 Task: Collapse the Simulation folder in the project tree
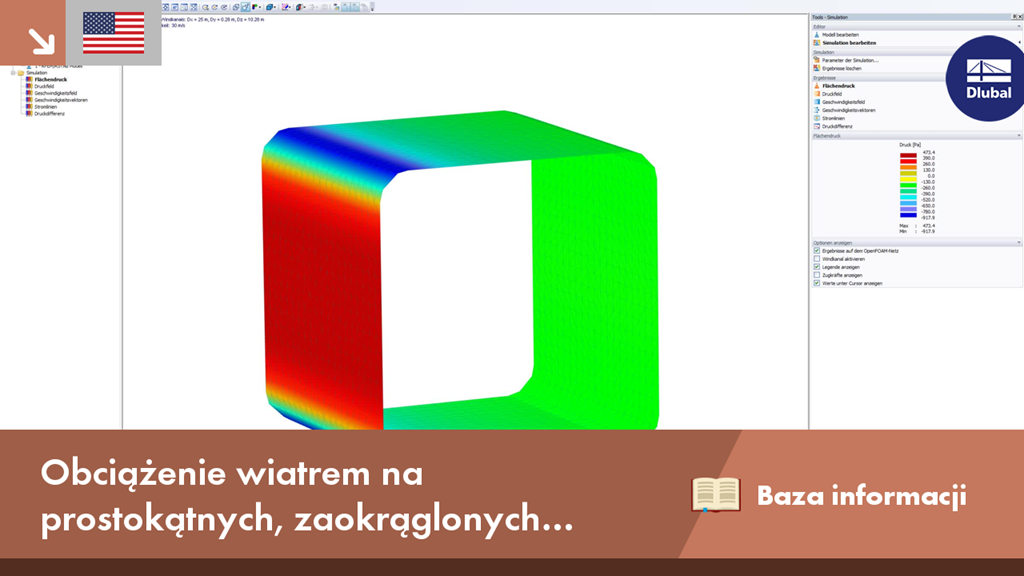point(13,73)
